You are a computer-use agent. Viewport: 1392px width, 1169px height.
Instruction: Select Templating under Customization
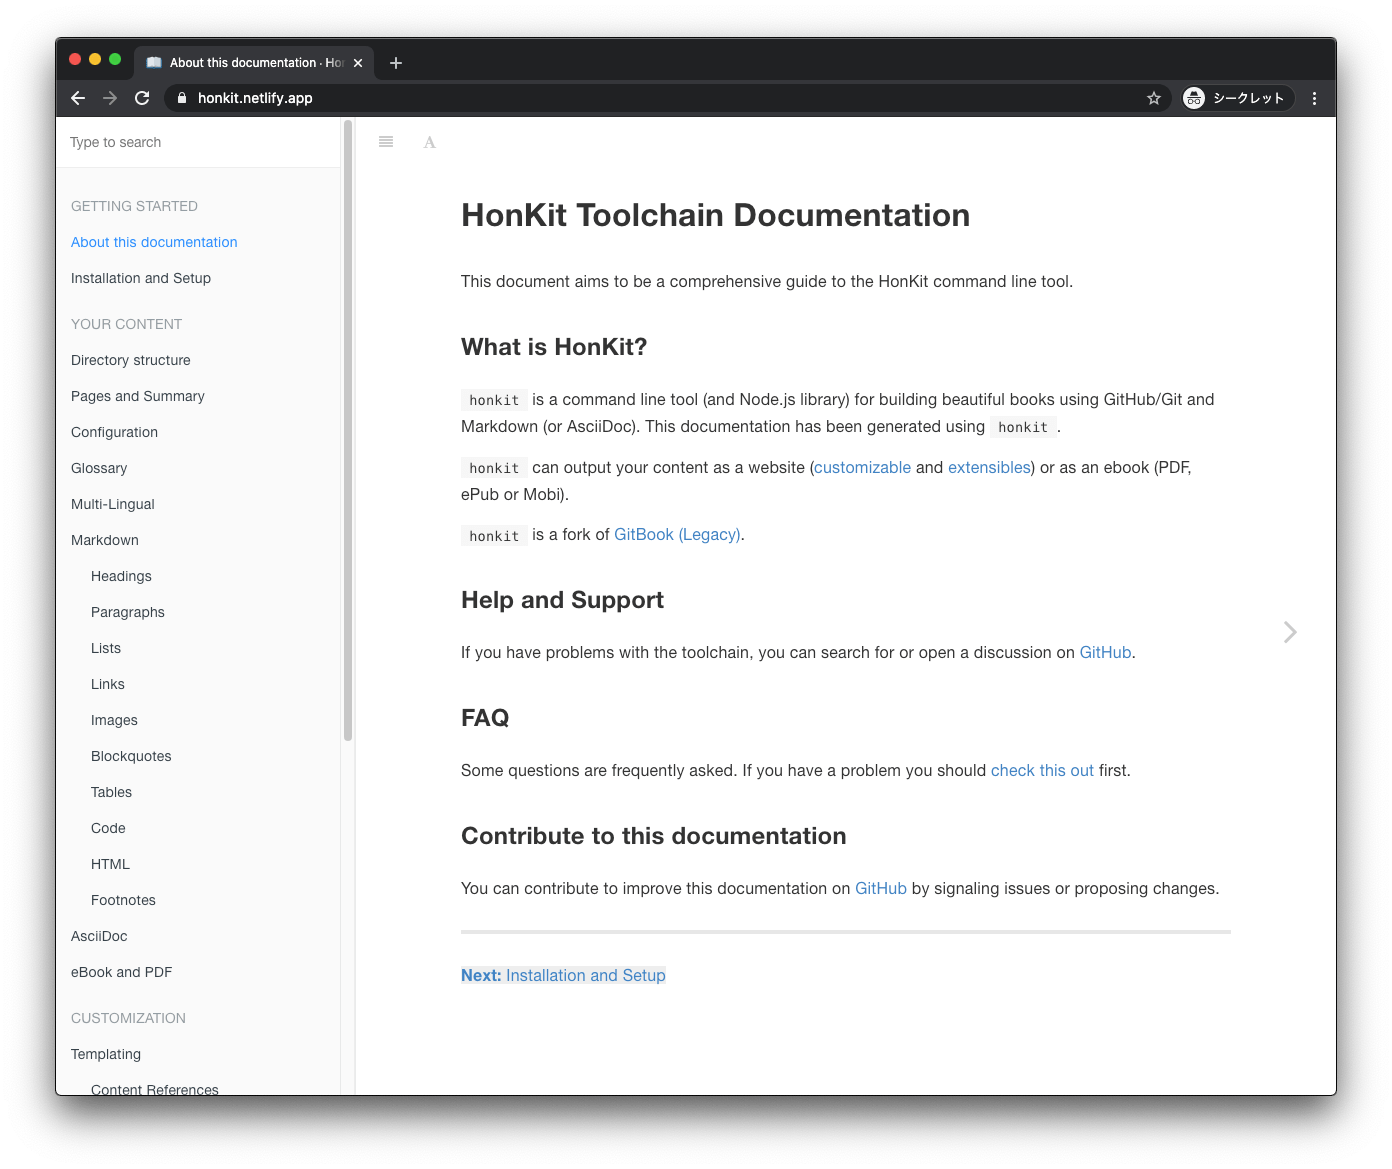(x=105, y=1054)
